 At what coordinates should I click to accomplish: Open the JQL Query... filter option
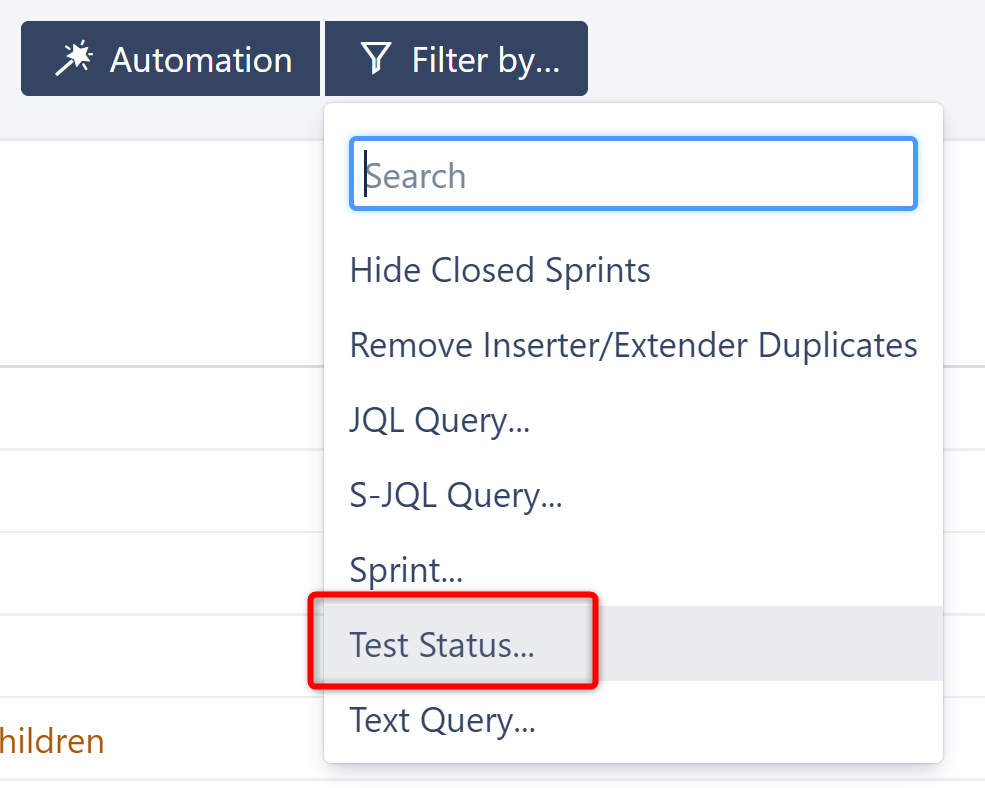(x=440, y=420)
